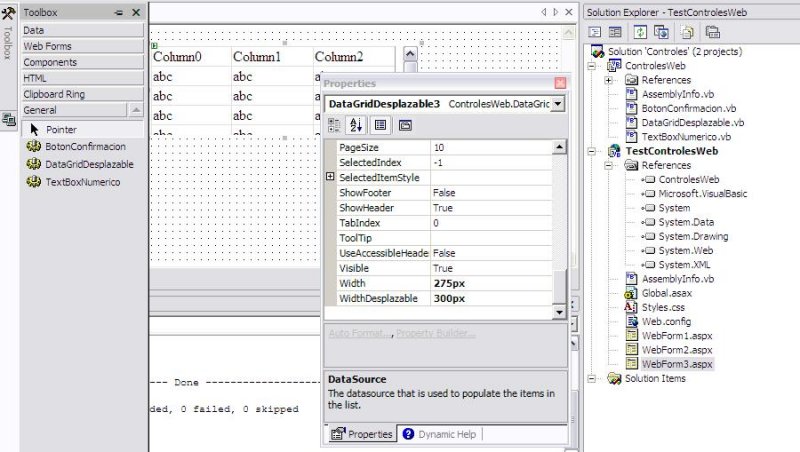Open WebForm3.aspx in Solution Explorer
This screenshot has height=452, width=800.
(677, 364)
